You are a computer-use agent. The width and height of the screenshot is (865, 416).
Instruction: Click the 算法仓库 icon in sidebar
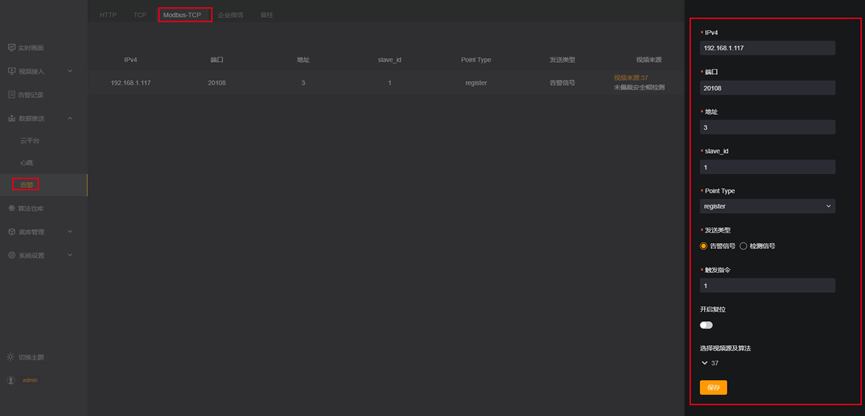point(12,209)
